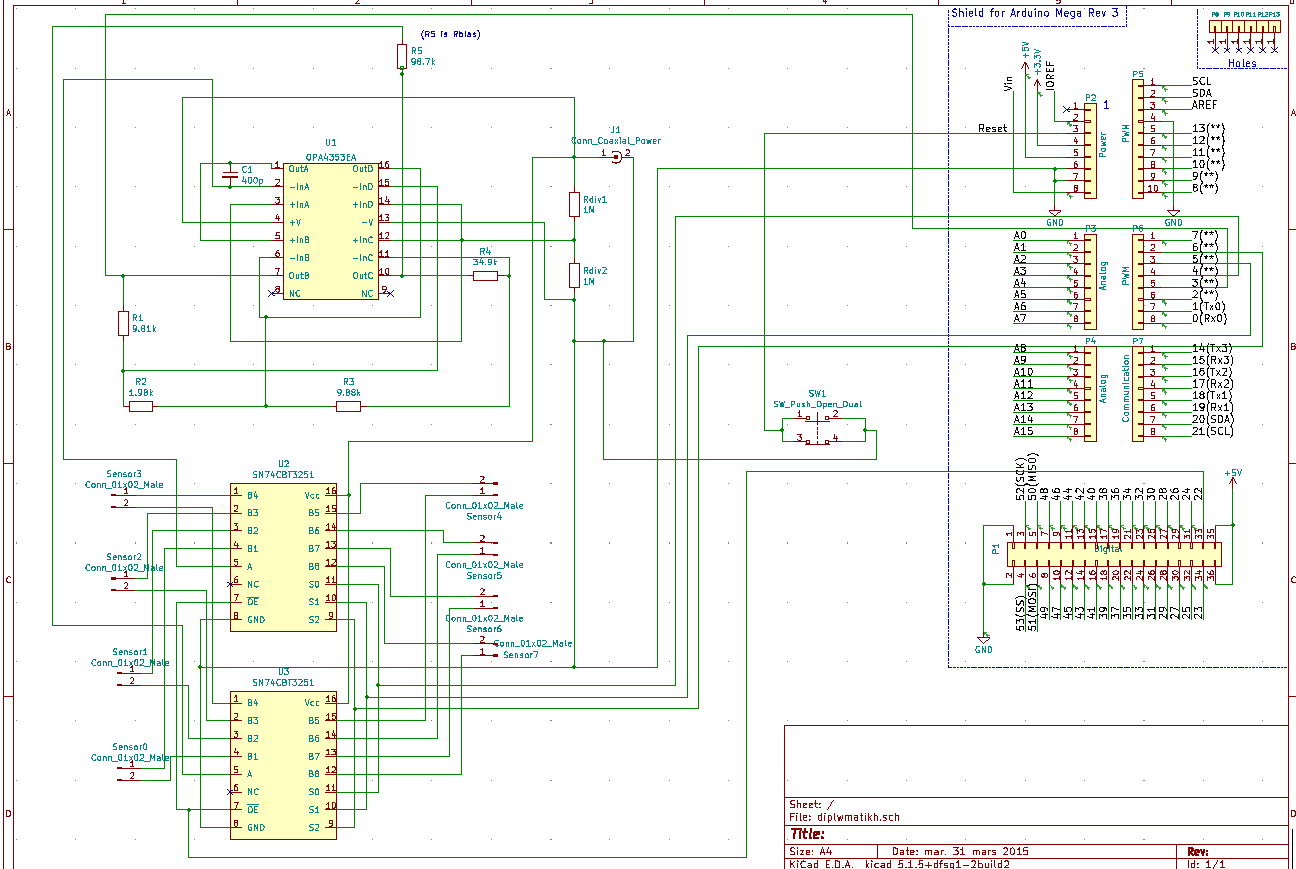The height and width of the screenshot is (869, 1296).
Task: Select the SW1 push button switch symbol
Action: pyautogui.click(x=817, y=427)
